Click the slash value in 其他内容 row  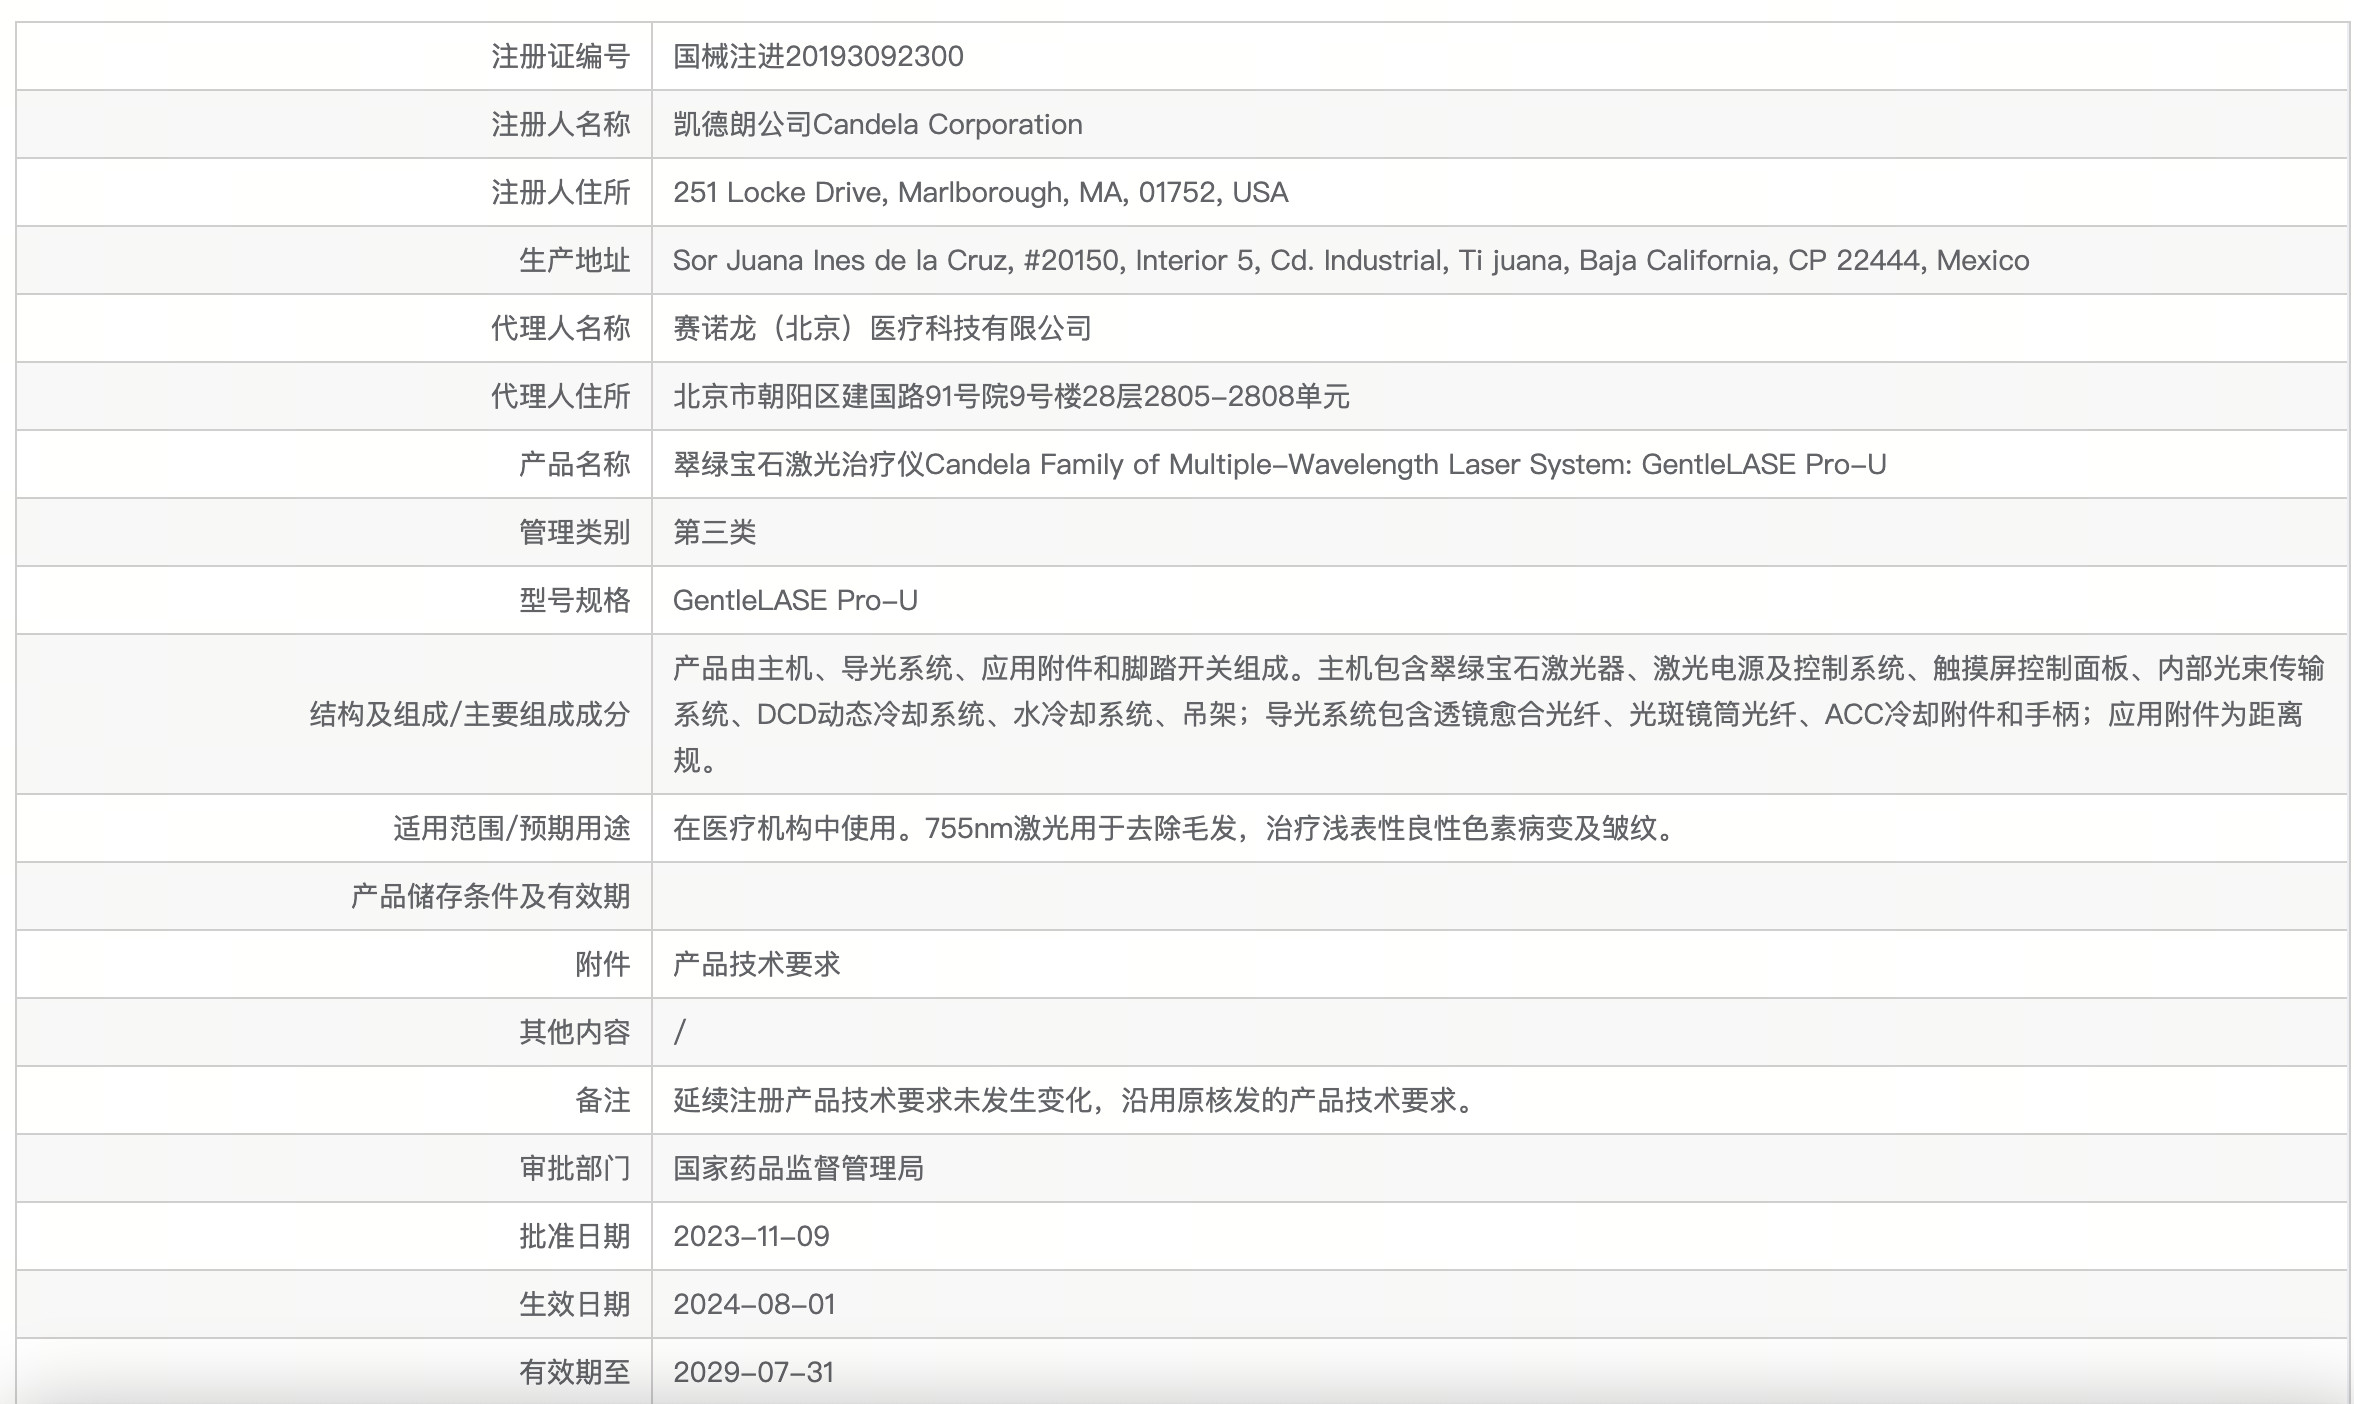tap(680, 1032)
